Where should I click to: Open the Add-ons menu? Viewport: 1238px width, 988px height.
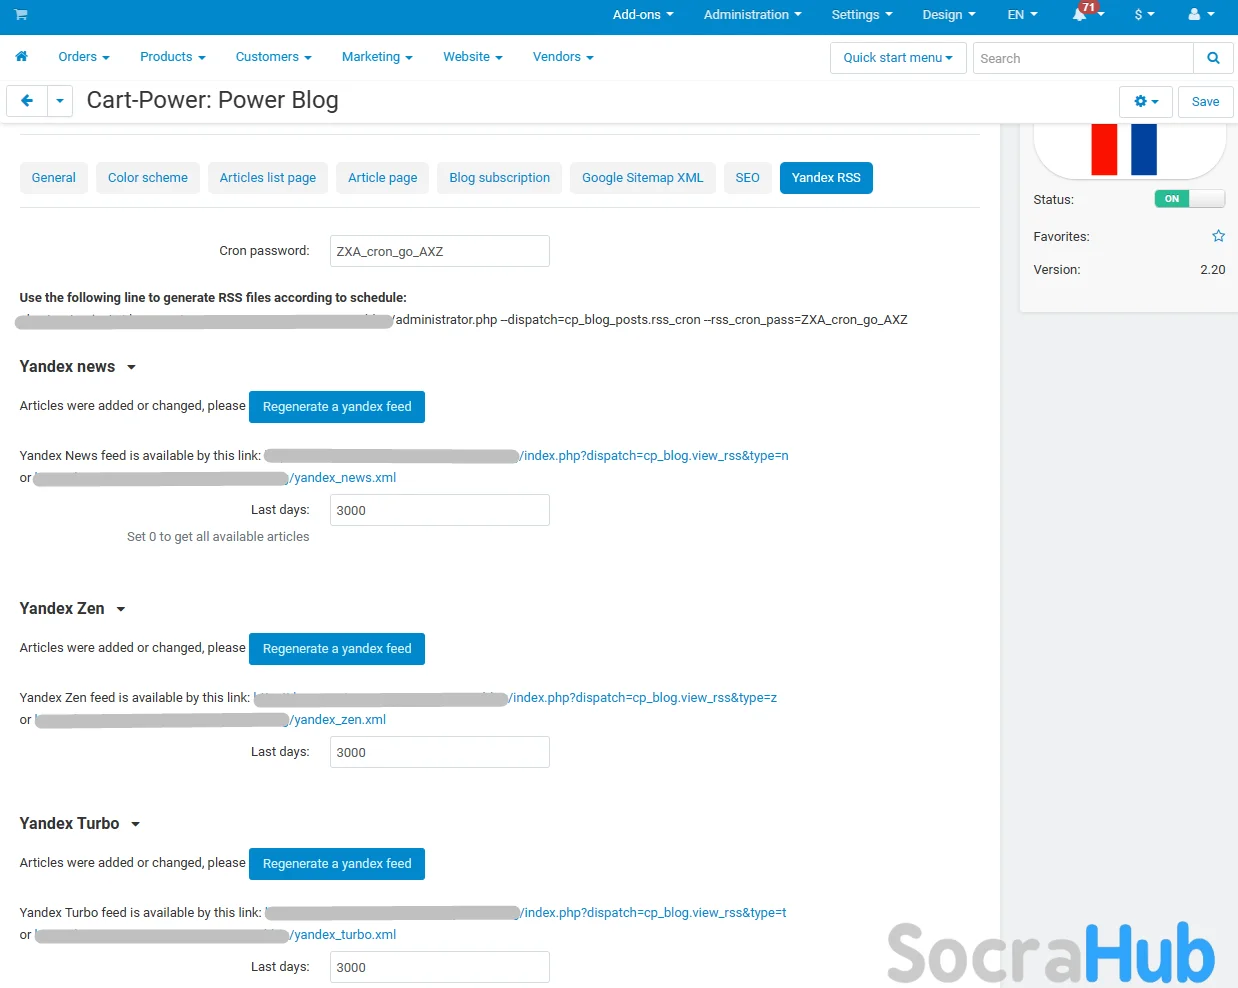tap(643, 15)
